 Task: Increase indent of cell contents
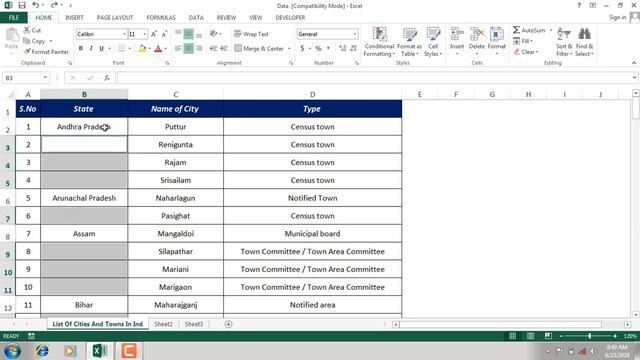click(x=224, y=49)
